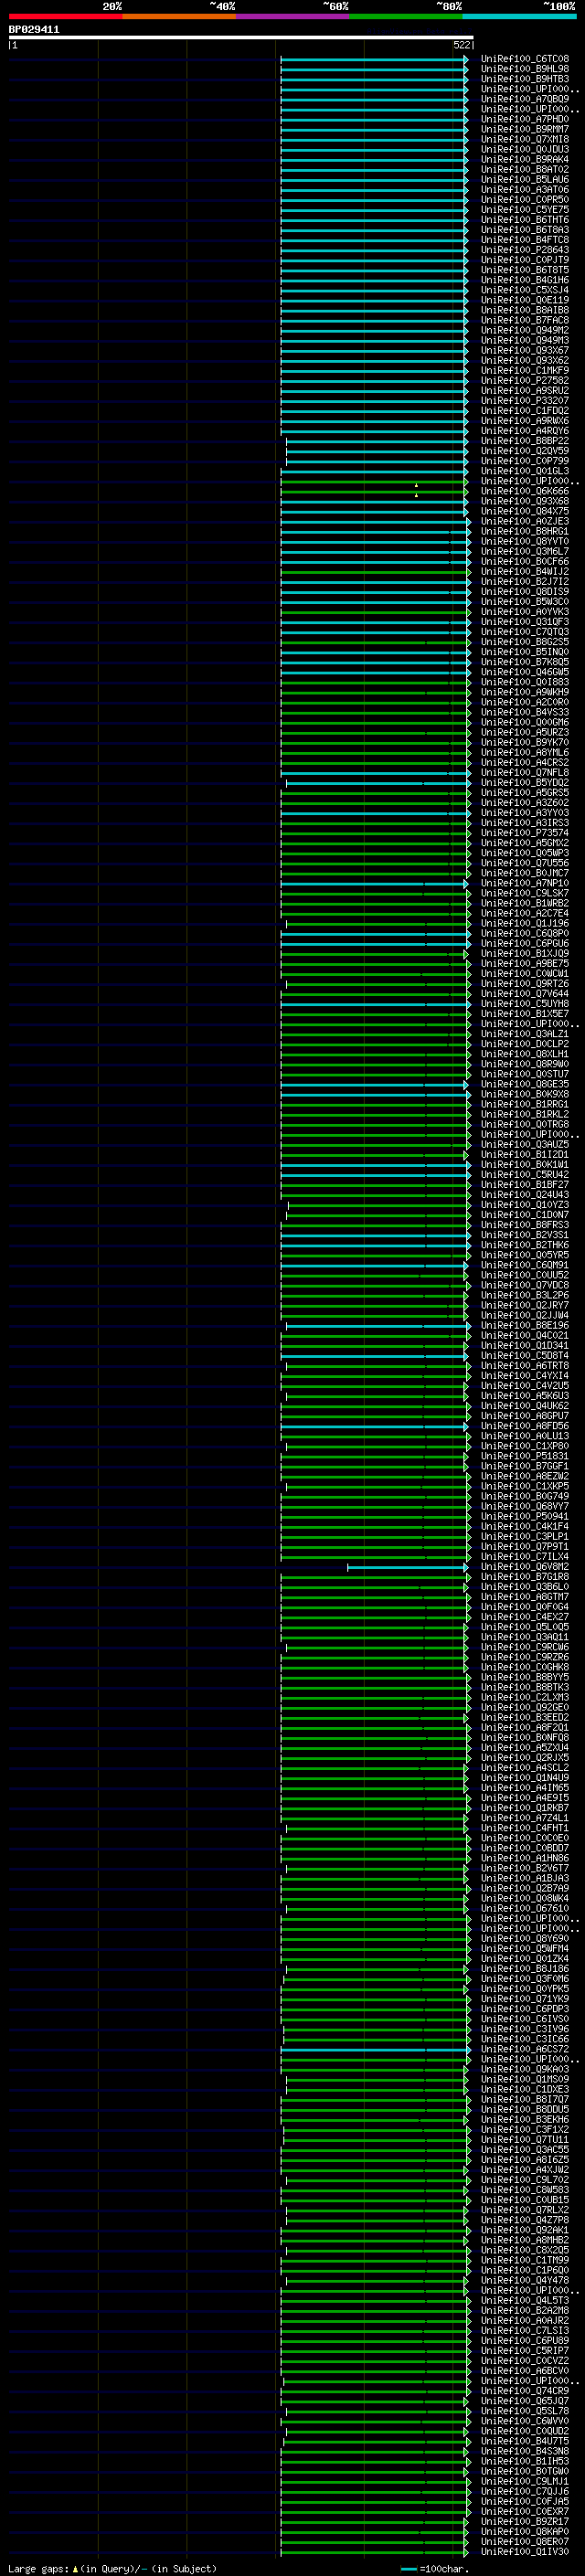Select hit label UniRef100_Q84X75
The image size is (585, 2576).
pyautogui.click(x=525, y=511)
